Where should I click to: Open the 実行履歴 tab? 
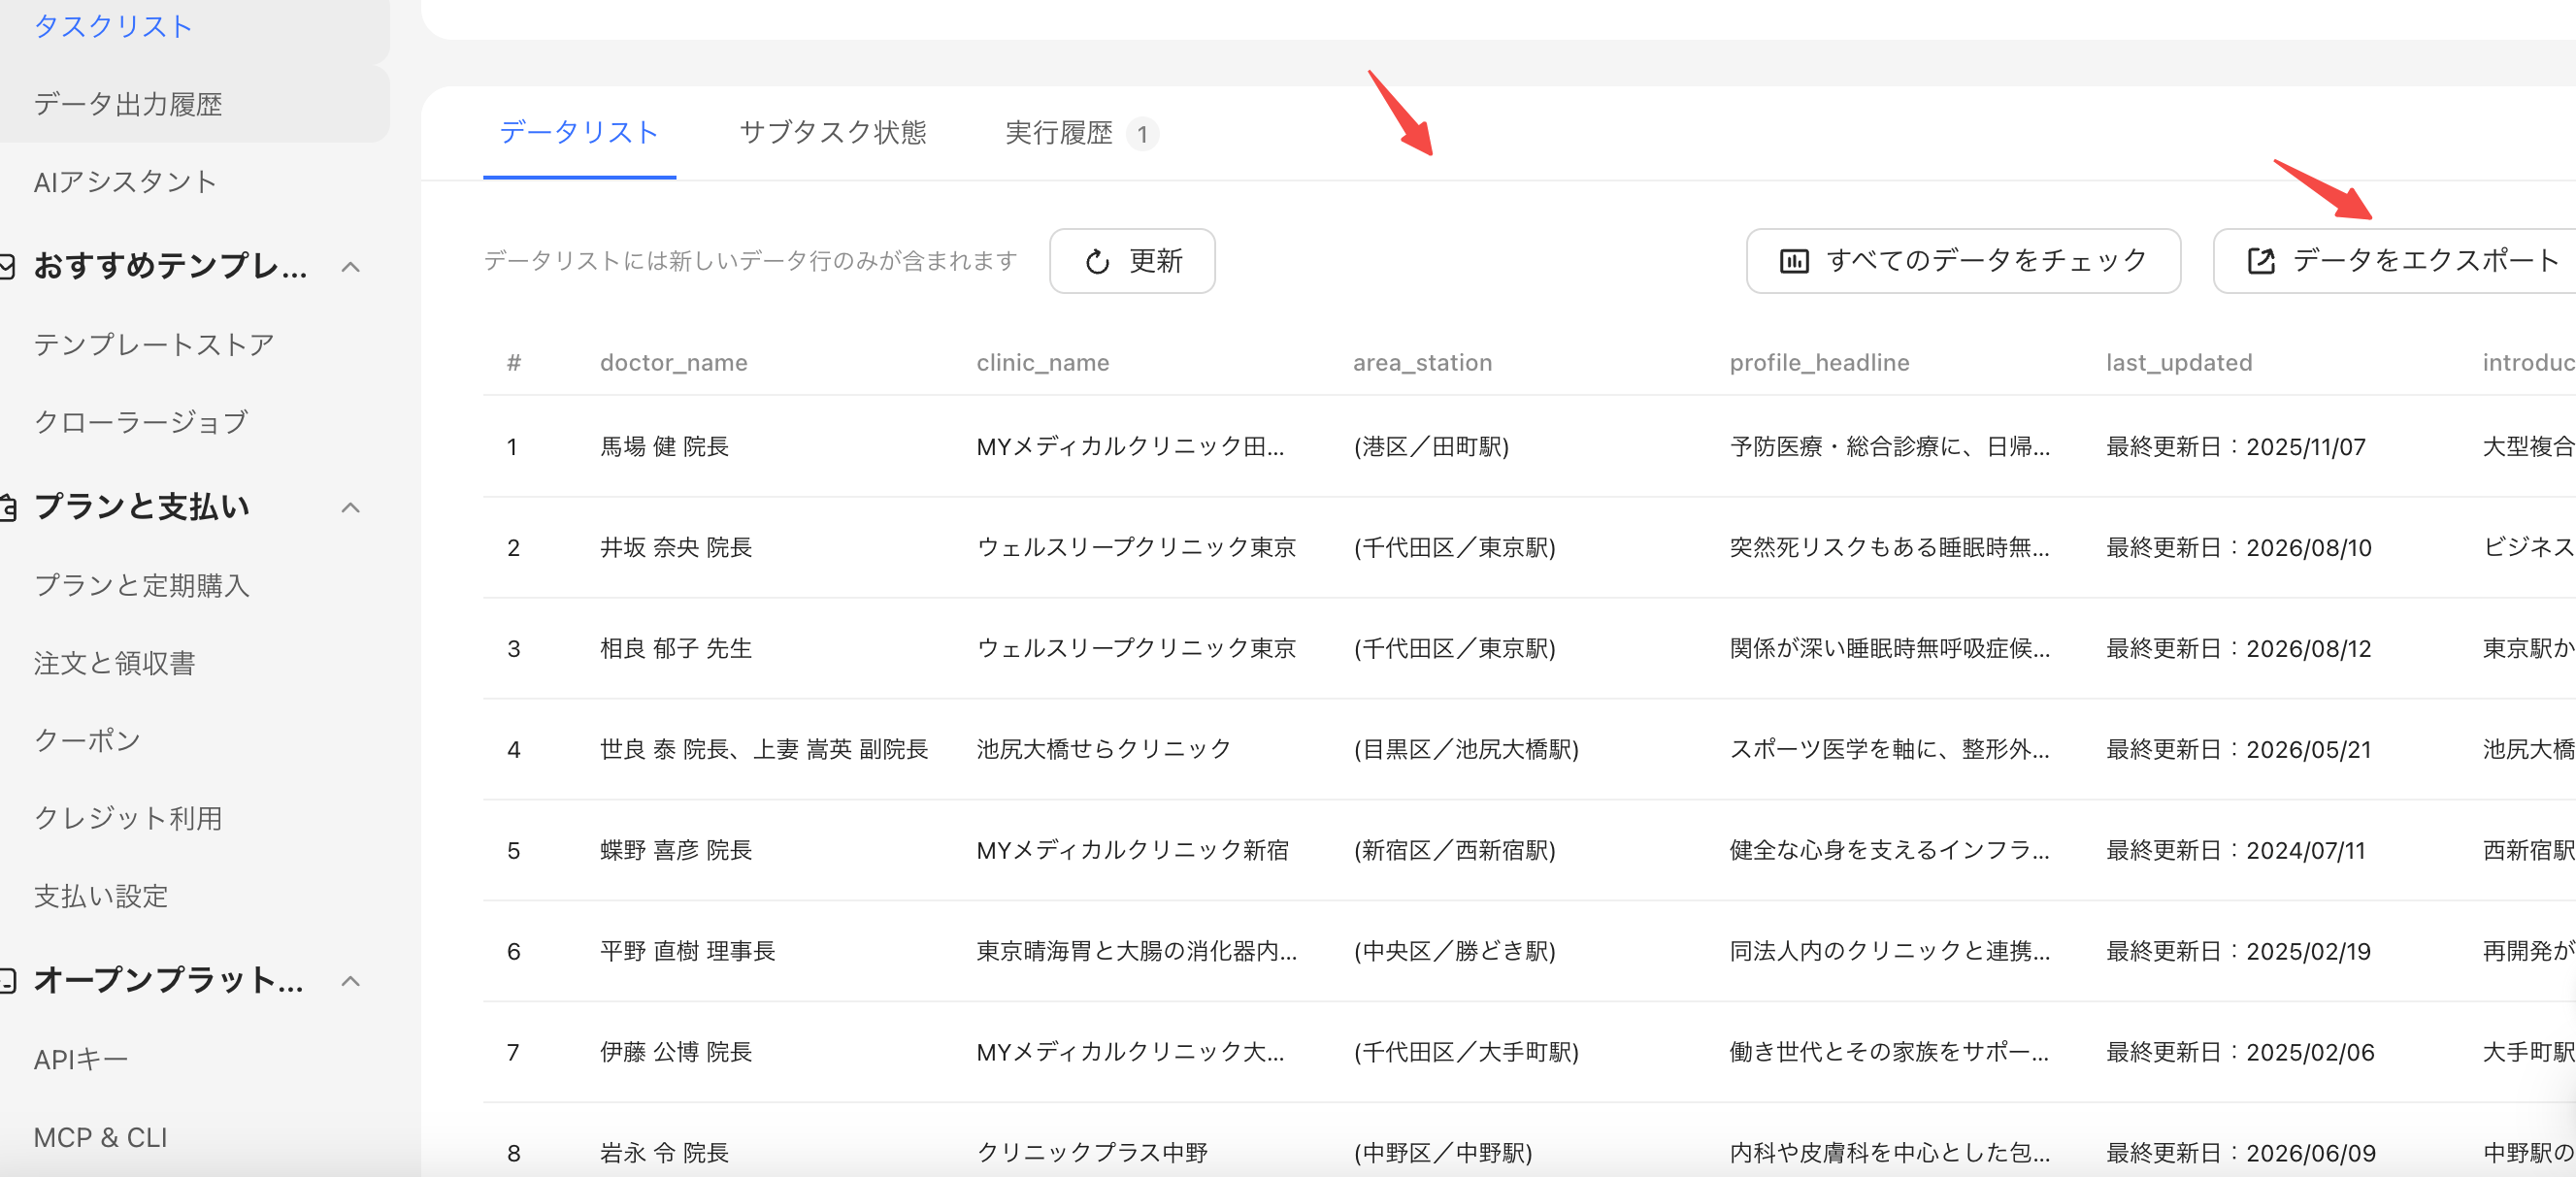click(1058, 133)
